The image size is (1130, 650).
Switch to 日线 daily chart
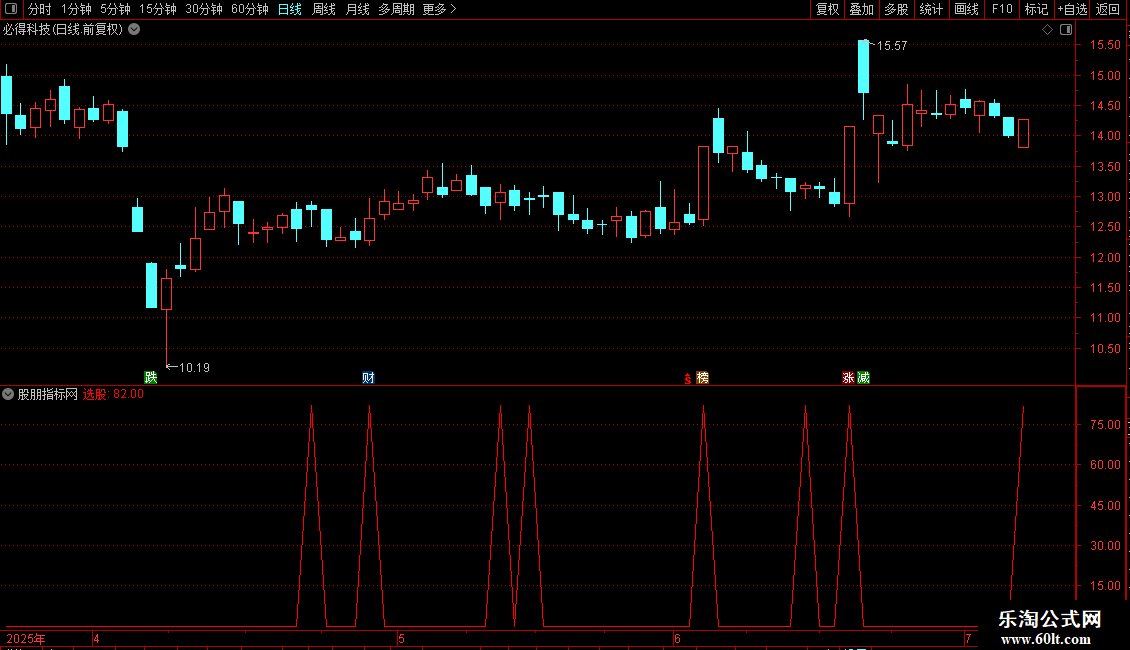point(290,9)
